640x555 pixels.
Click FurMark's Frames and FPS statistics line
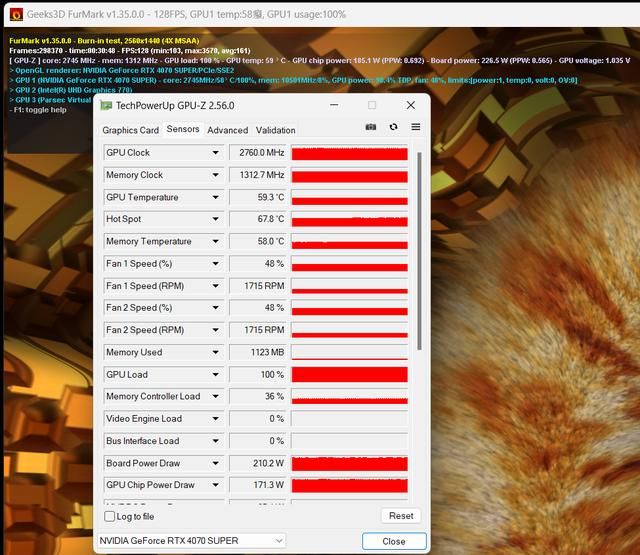(129, 51)
